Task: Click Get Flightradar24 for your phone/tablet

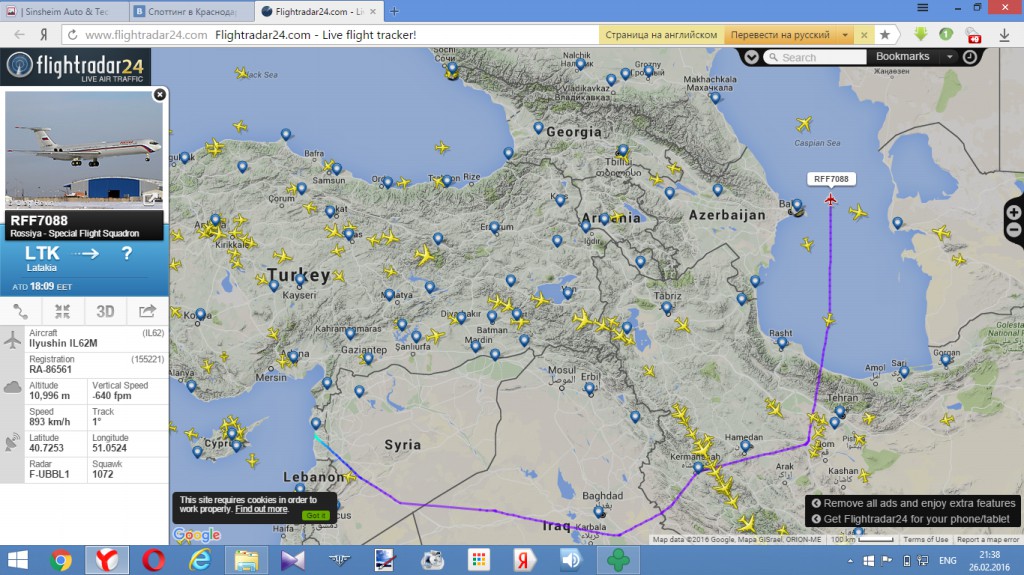Action: pos(911,519)
